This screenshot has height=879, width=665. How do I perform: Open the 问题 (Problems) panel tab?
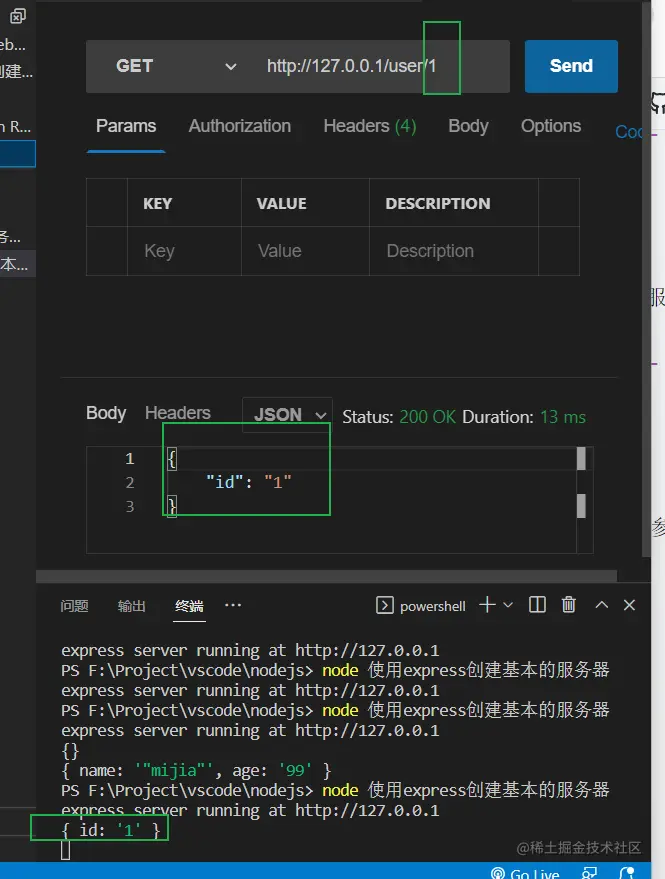74,606
